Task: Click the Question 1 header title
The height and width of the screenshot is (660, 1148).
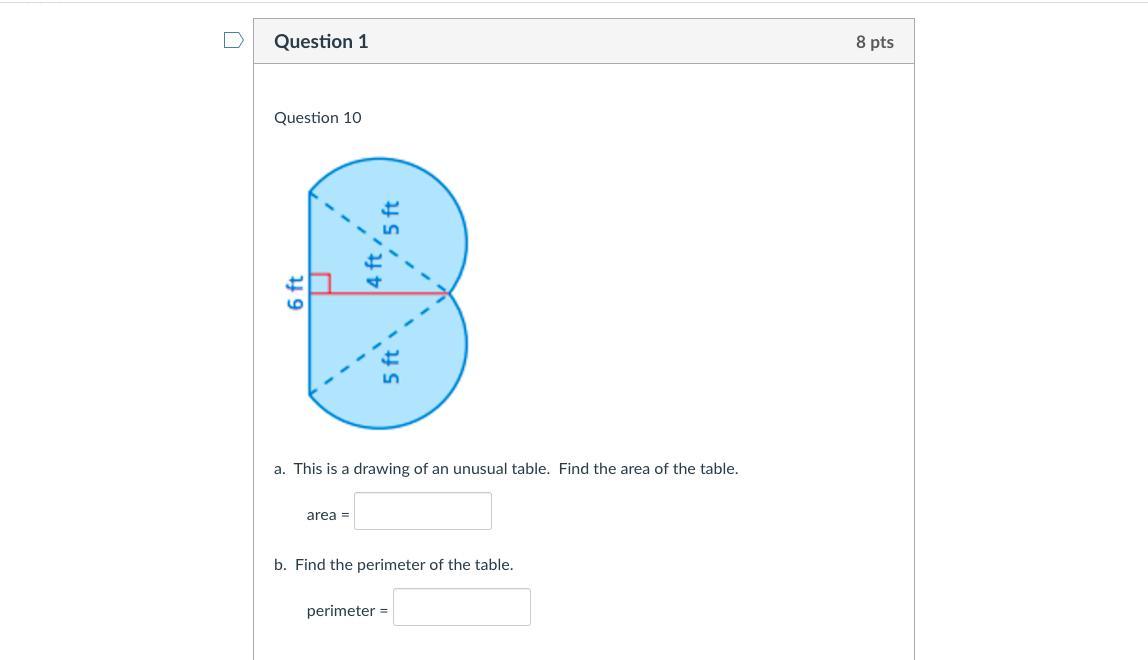Action: coord(321,41)
